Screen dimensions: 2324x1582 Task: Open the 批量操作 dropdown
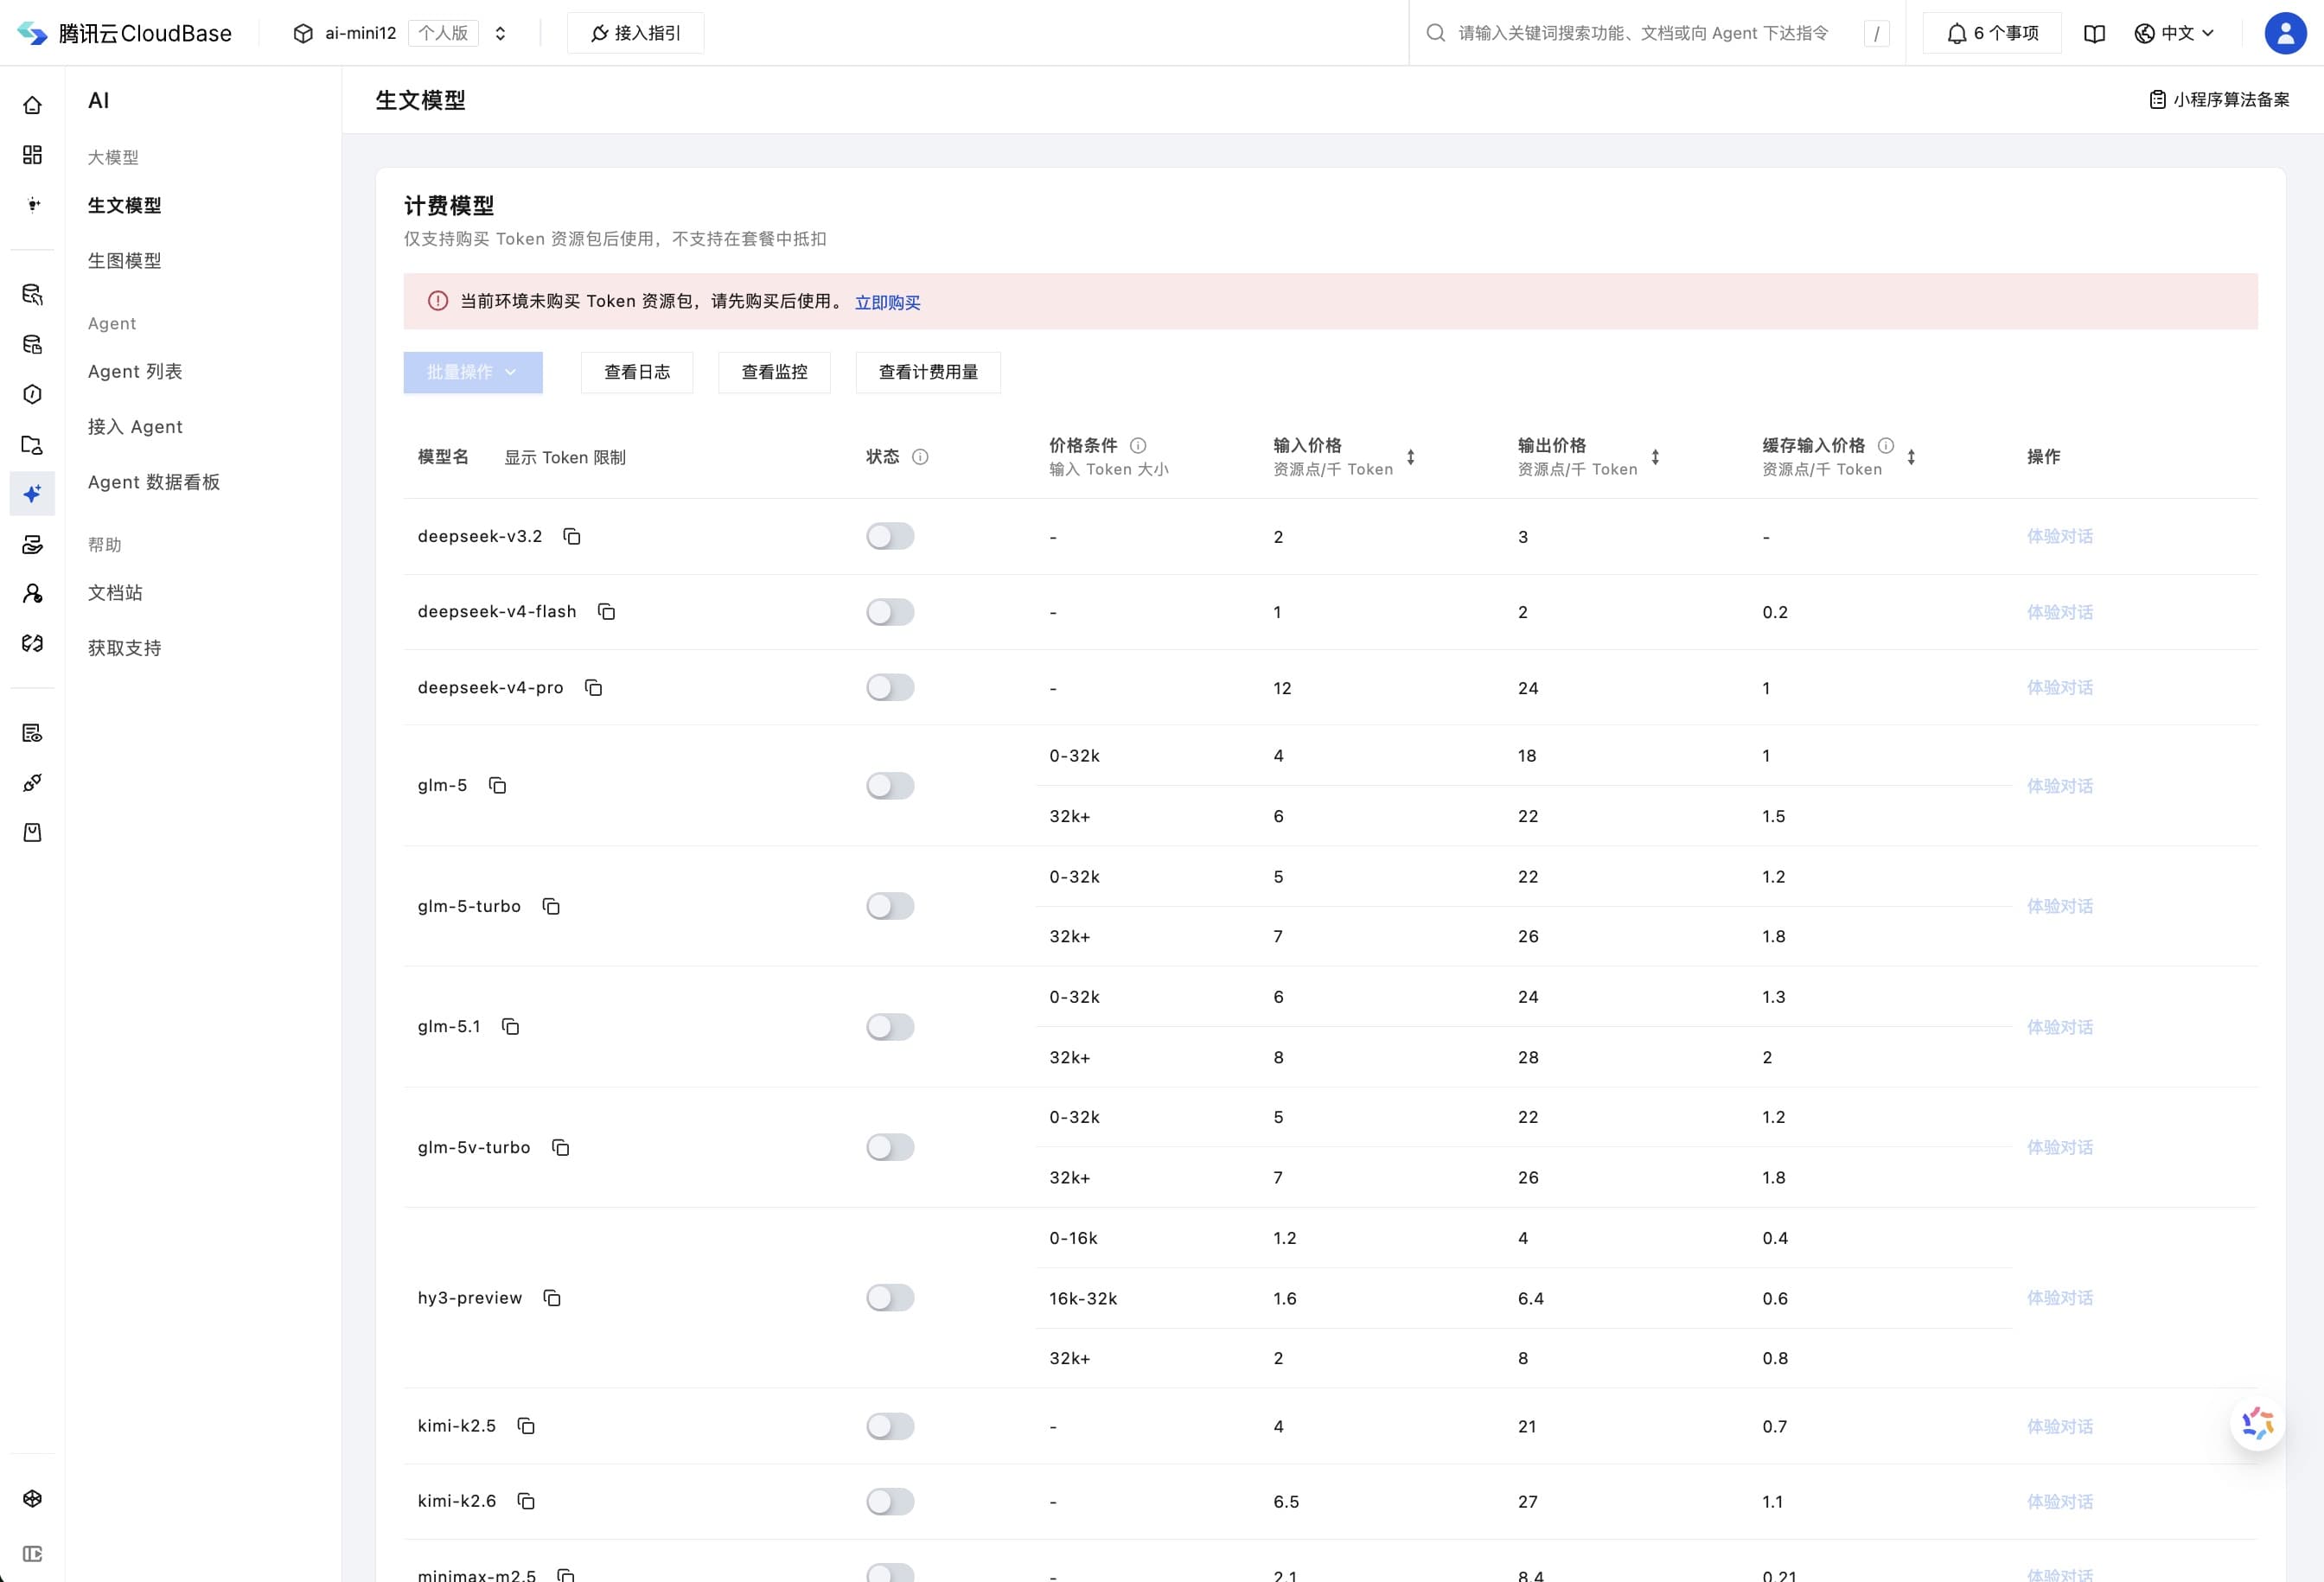point(473,372)
